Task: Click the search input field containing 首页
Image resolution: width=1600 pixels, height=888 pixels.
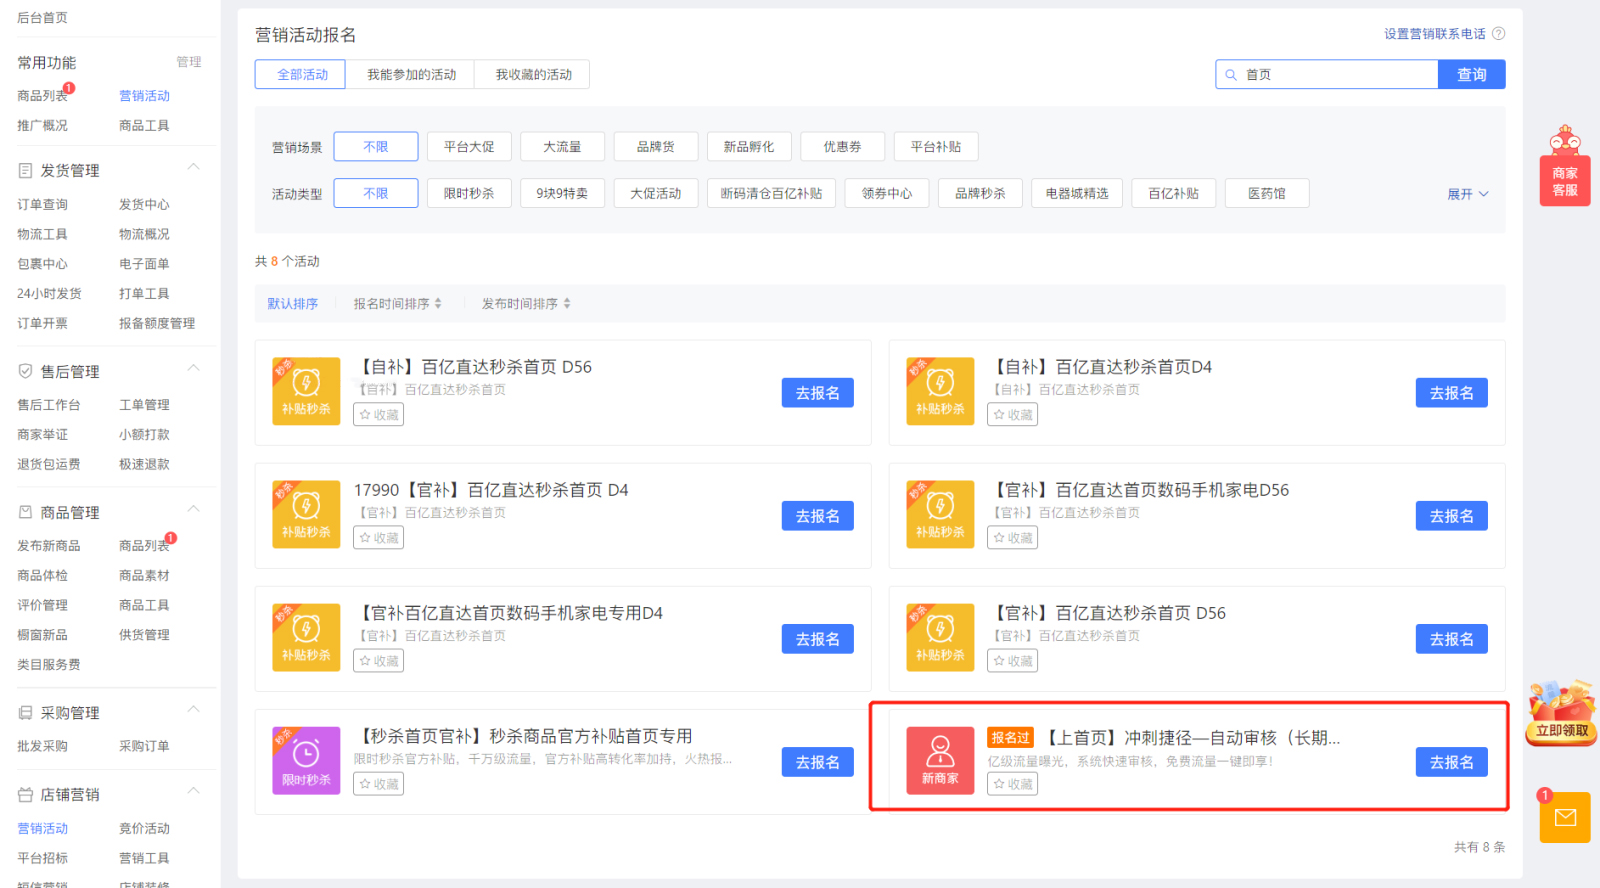Action: click(x=1335, y=75)
